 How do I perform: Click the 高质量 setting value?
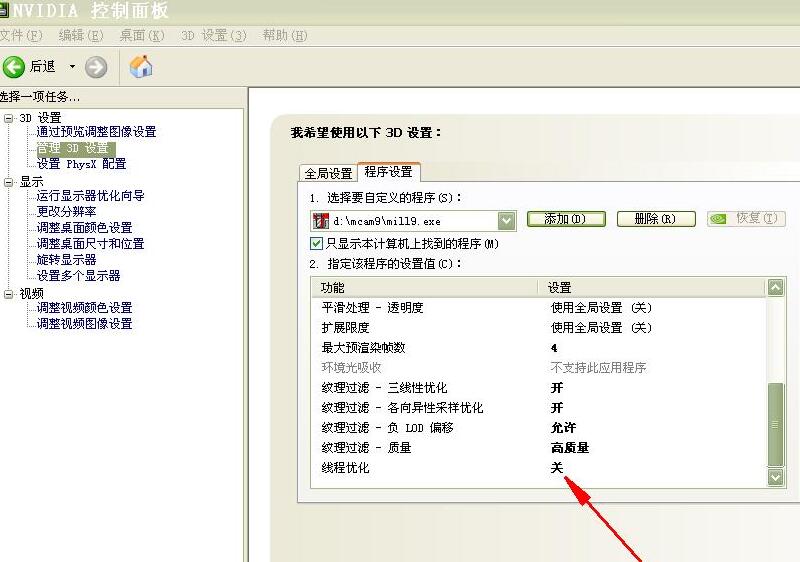pyautogui.click(x=570, y=448)
